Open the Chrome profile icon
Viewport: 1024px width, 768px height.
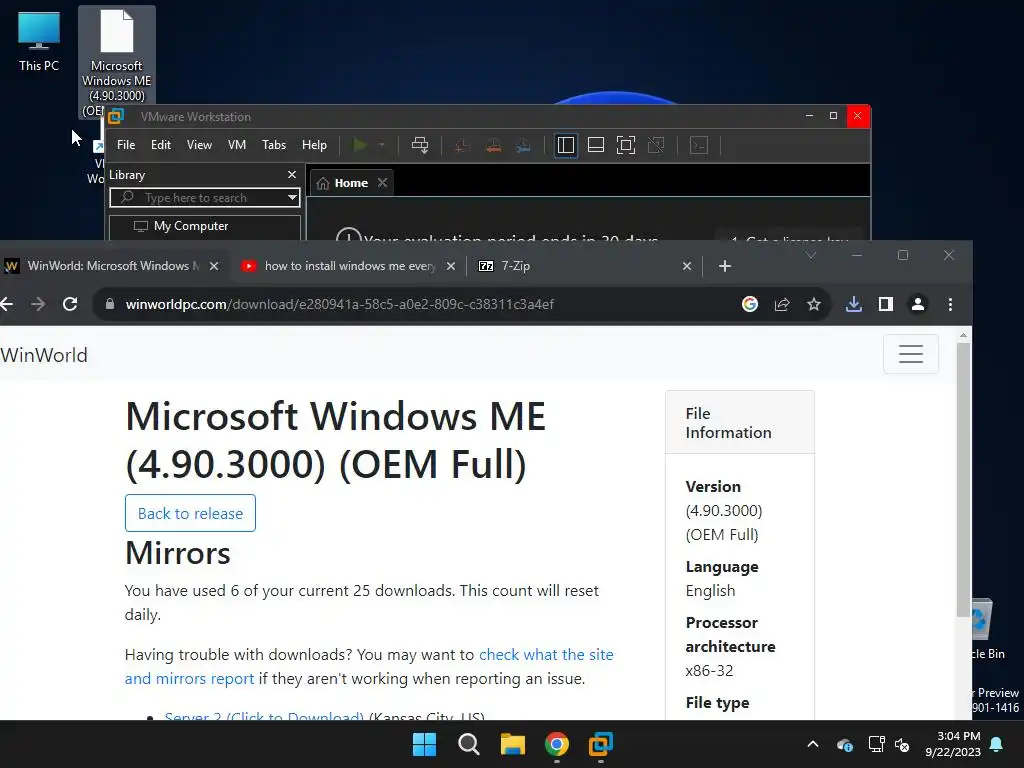[x=918, y=304]
